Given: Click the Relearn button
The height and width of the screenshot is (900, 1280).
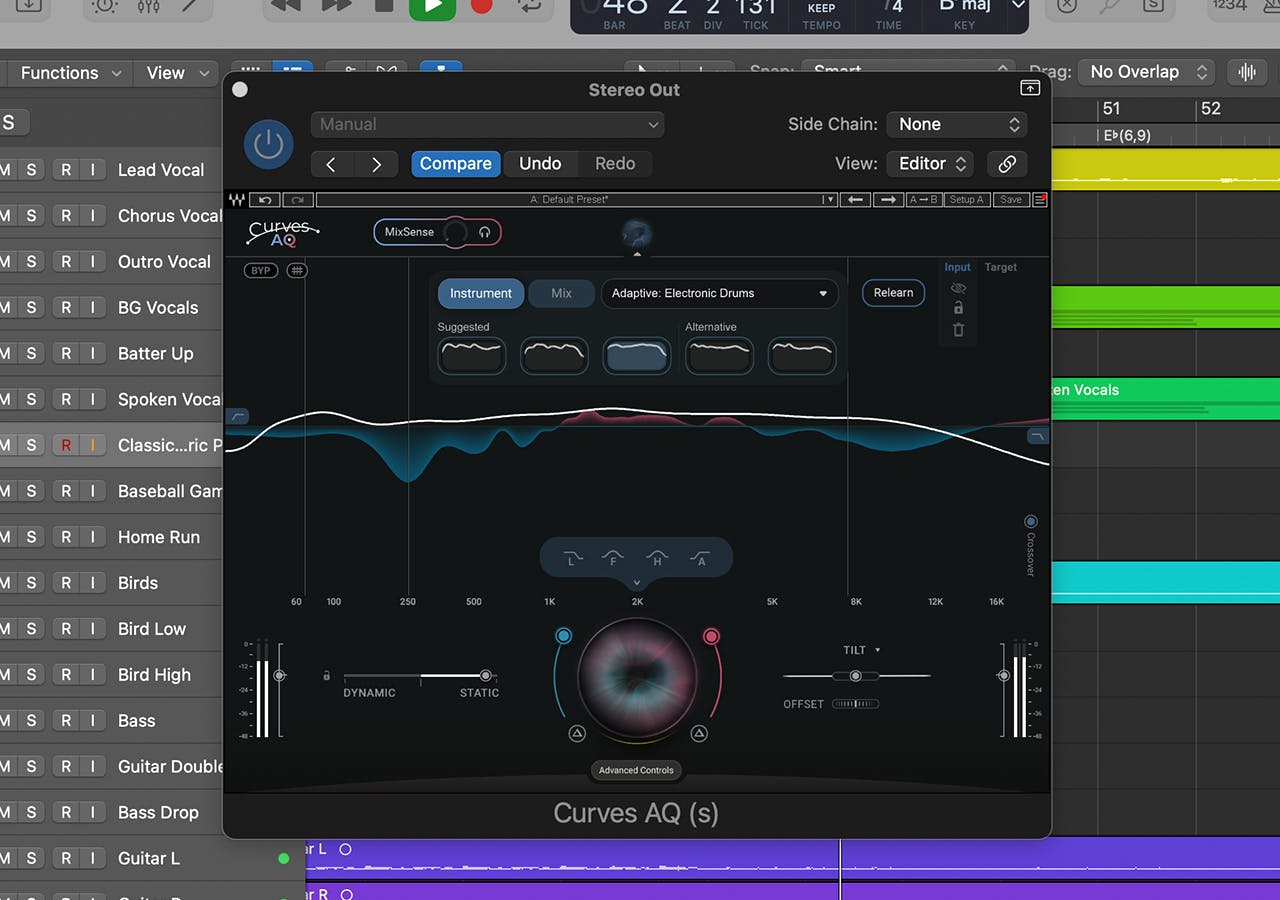Looking at the screenshot, I should [893, 293].
